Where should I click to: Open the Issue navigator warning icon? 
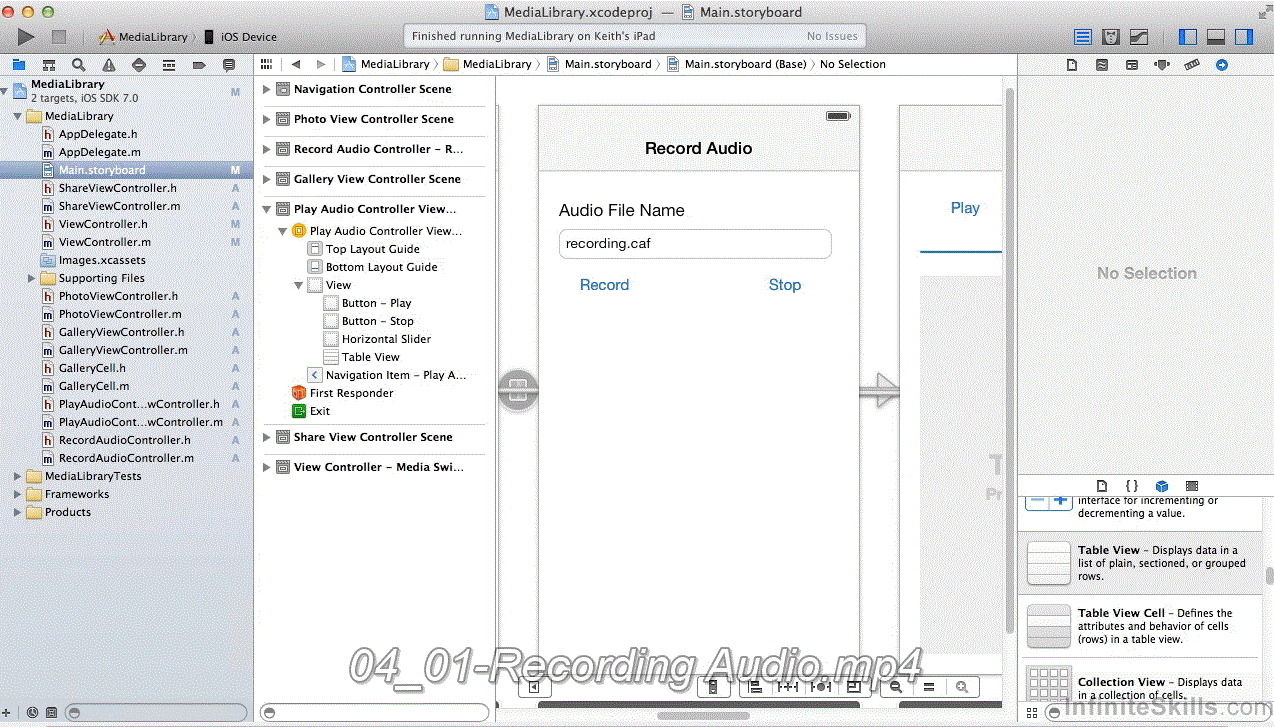pos(108,64)
